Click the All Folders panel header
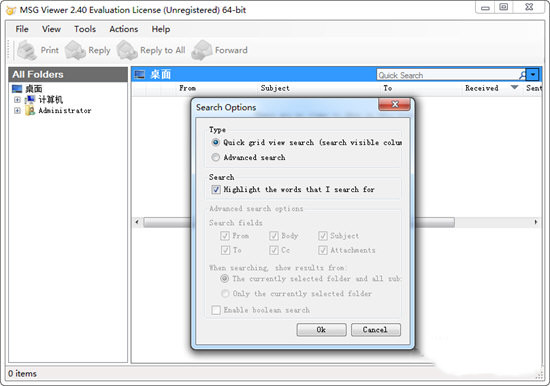550x386 pixels. coord(68,74)
